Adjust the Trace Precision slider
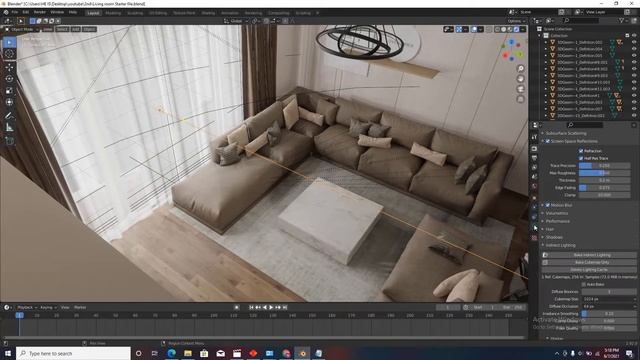 [x=604, y=166]
